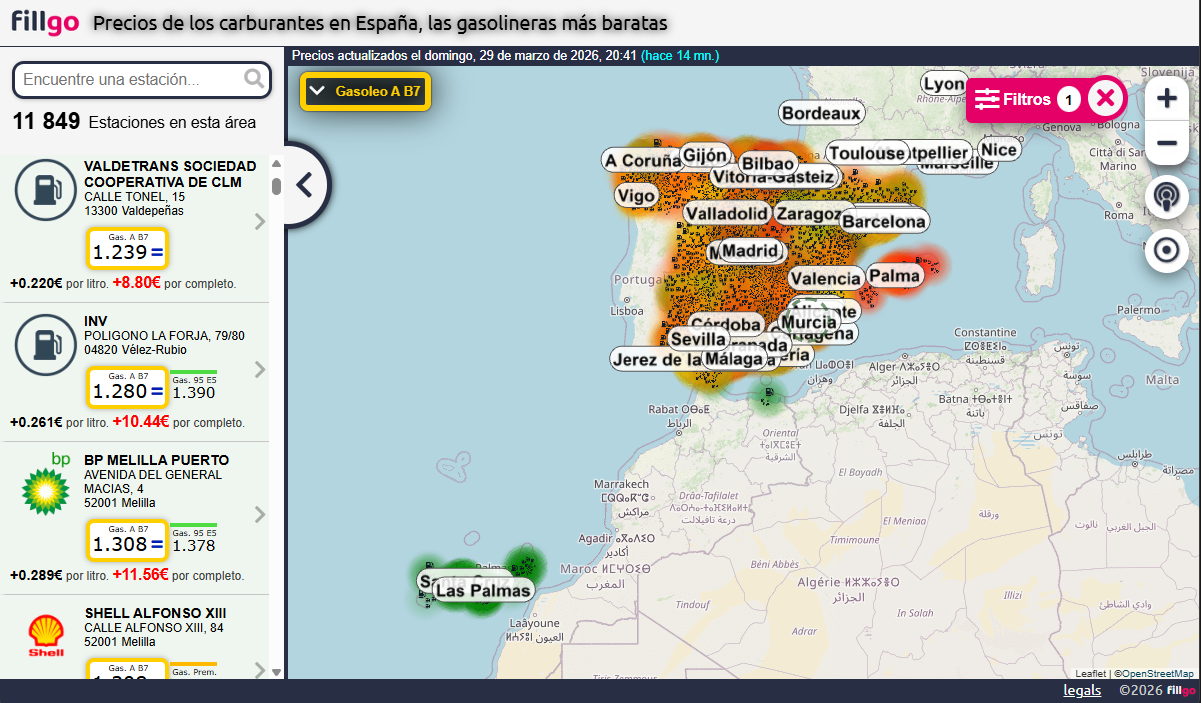This screenshot has width=1201, height=703.
Task: Click VALDETRANS Gas. A B7 price 1.239
Action: [126, 248]
